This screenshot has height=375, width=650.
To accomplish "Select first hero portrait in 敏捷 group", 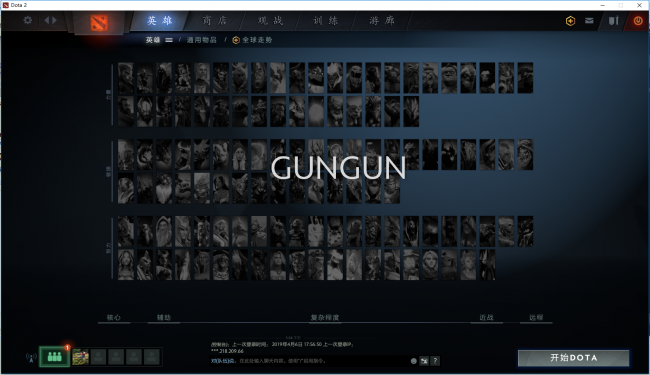I will pos(126,155).
